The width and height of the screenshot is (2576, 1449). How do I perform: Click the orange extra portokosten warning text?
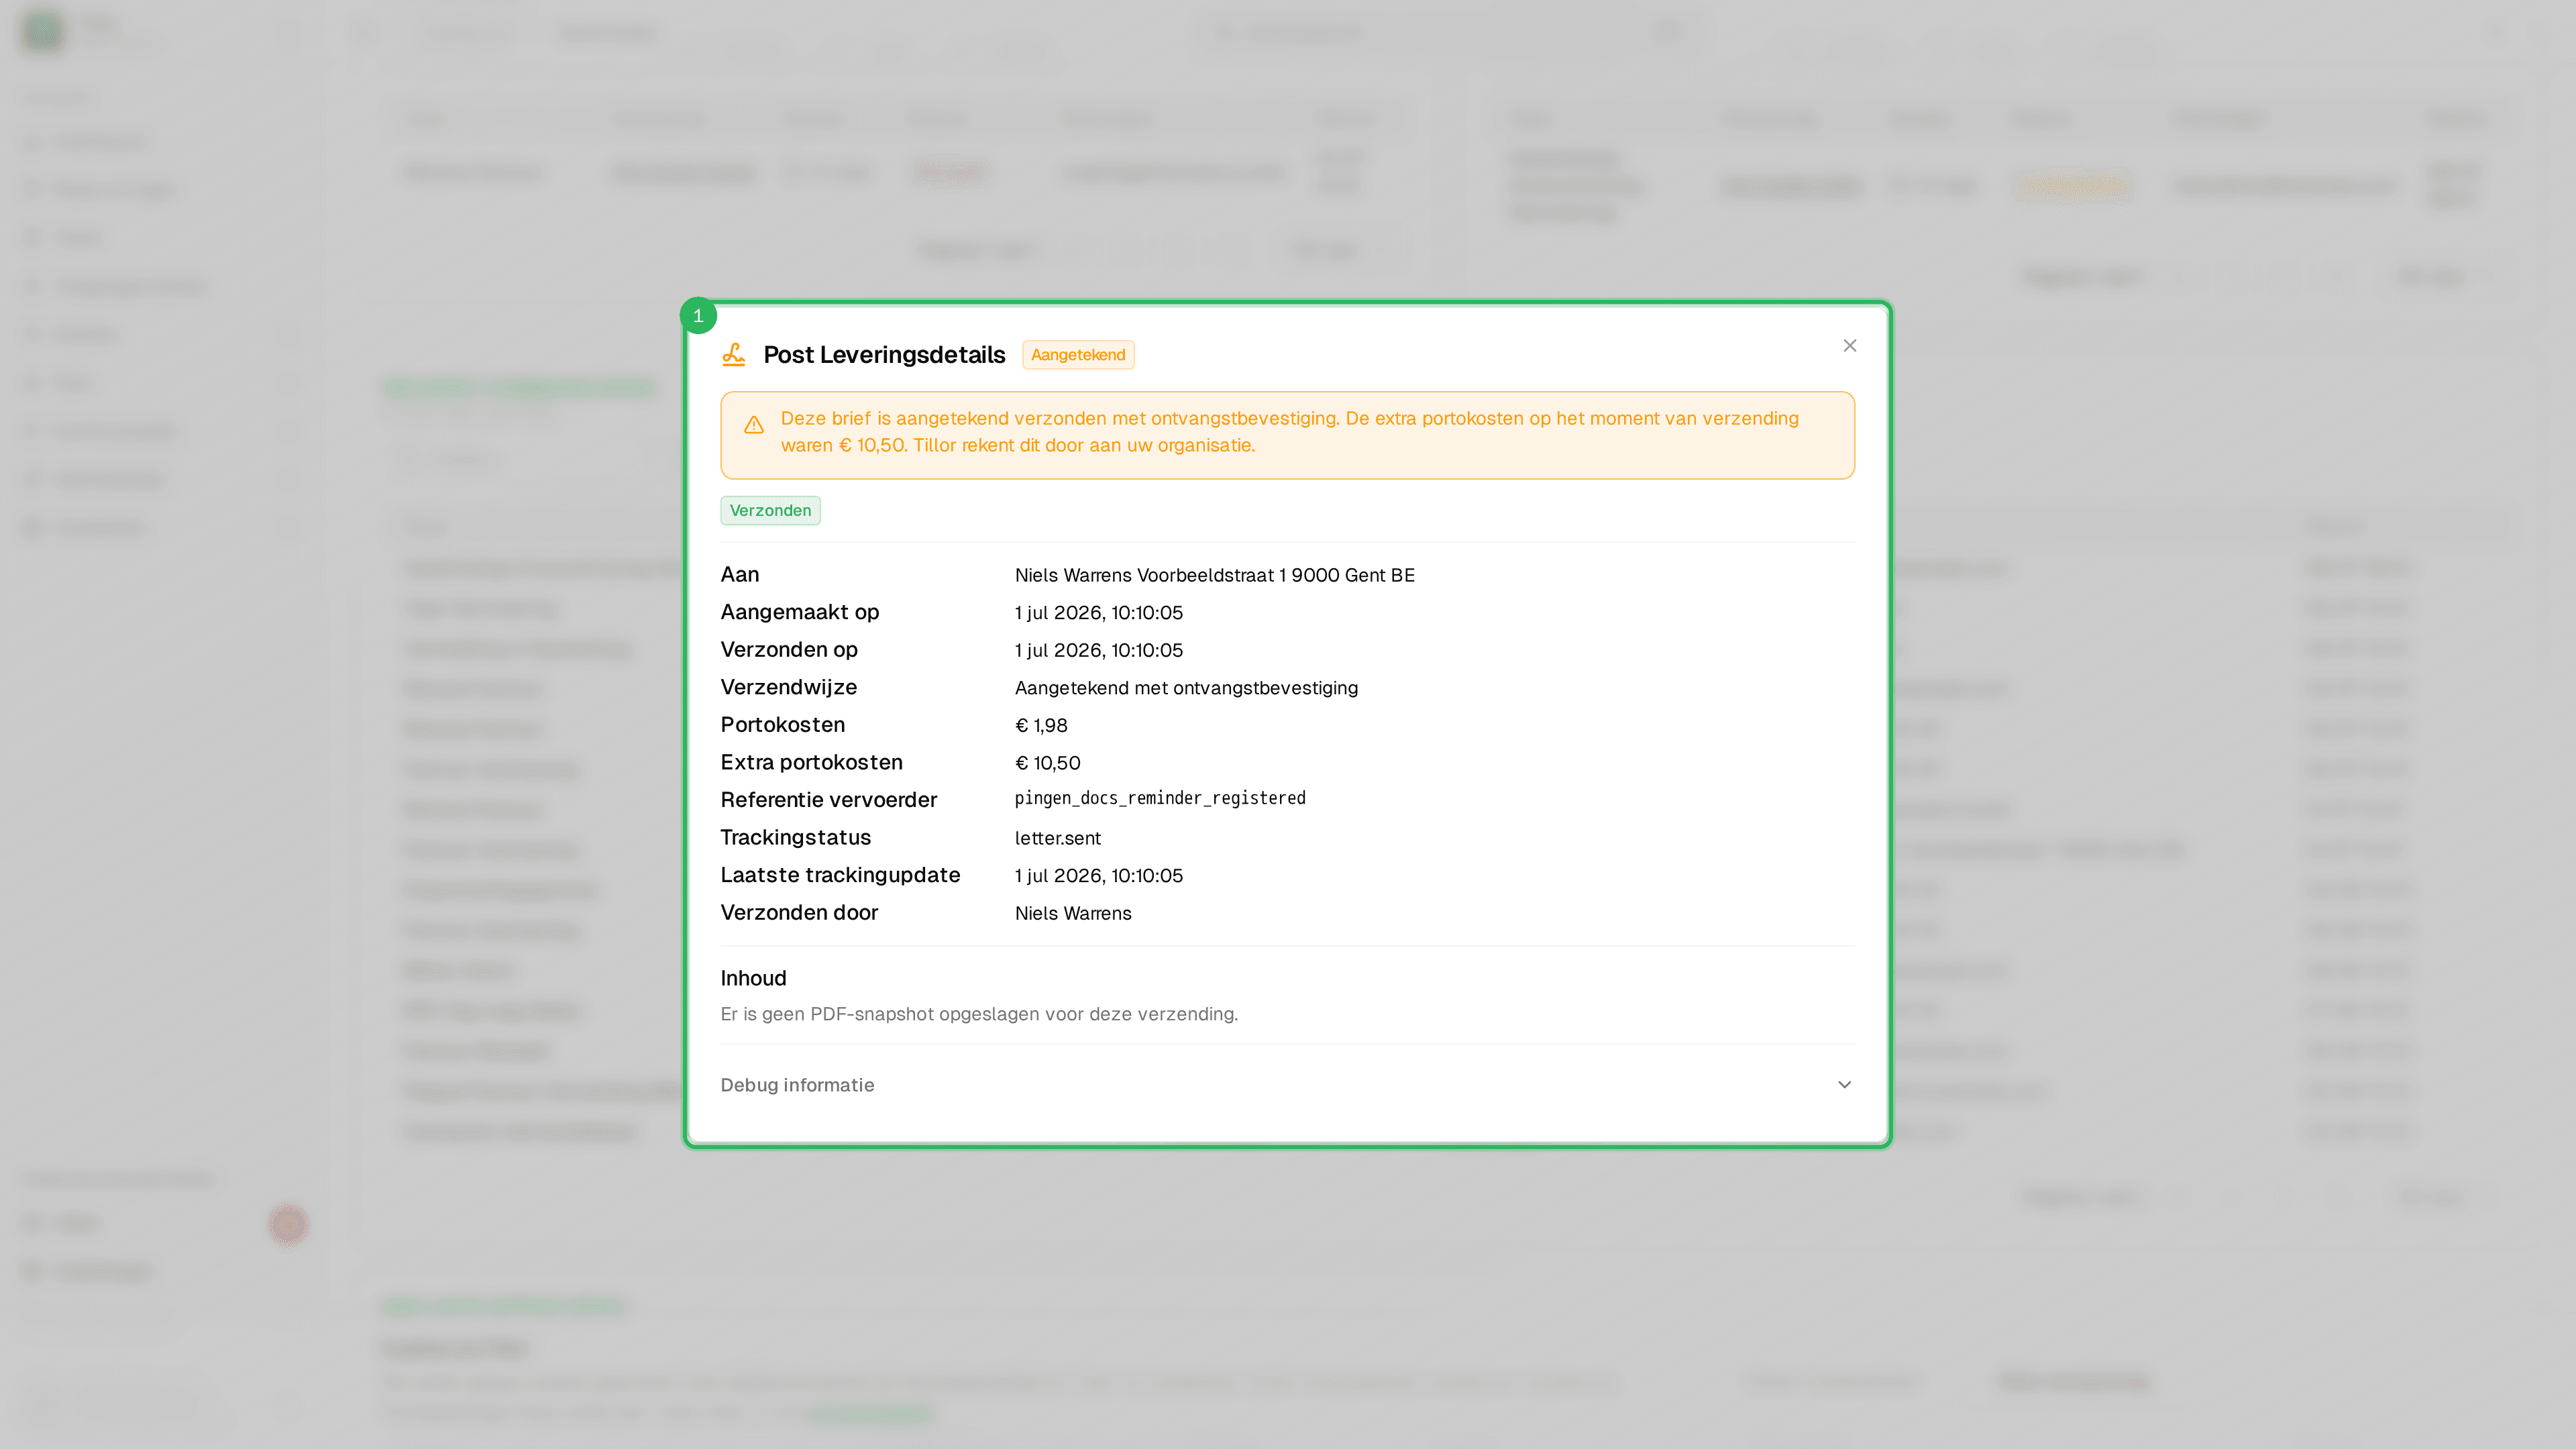click(x=1289, y=432)
